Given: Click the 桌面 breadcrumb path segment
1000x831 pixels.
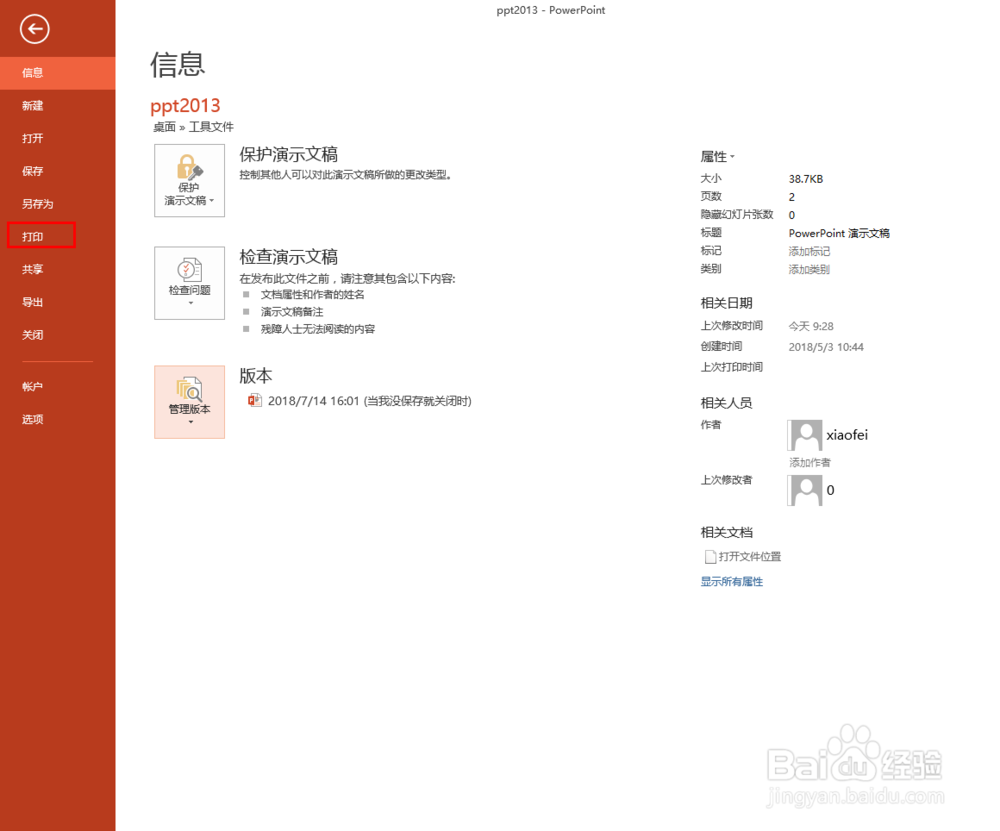Looking at the screenshot, I should click(165, 127).
